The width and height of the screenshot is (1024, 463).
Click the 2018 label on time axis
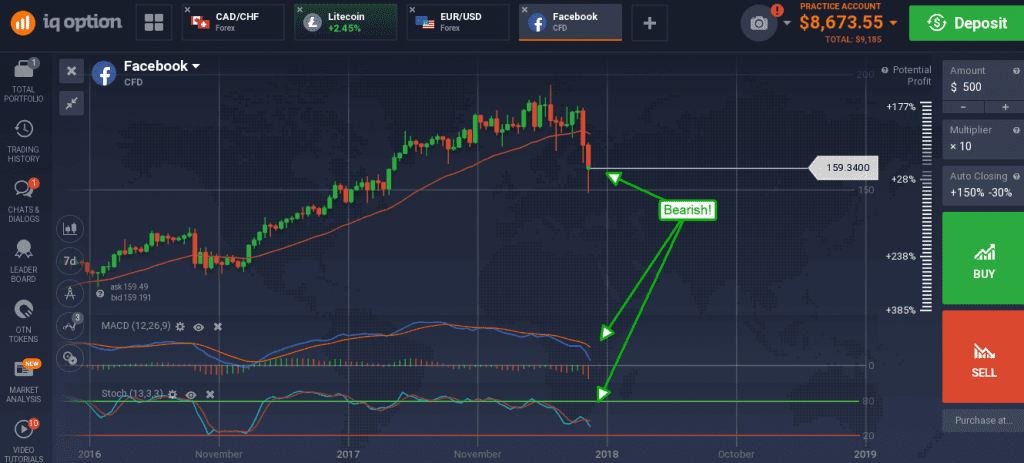(607, 454)
